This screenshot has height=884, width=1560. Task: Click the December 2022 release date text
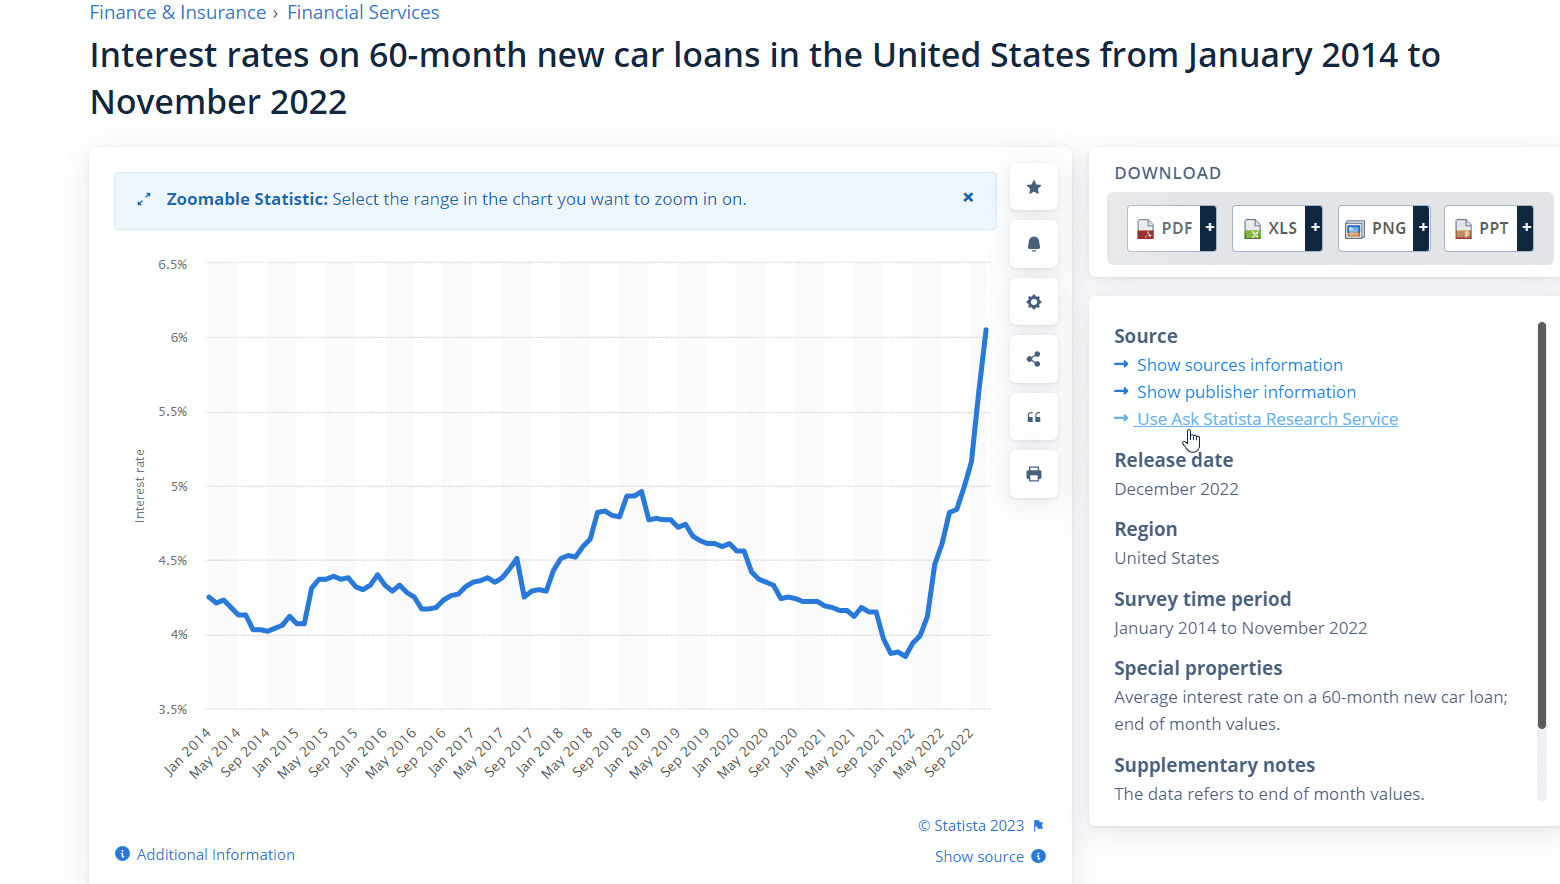tap(1176, 489)
